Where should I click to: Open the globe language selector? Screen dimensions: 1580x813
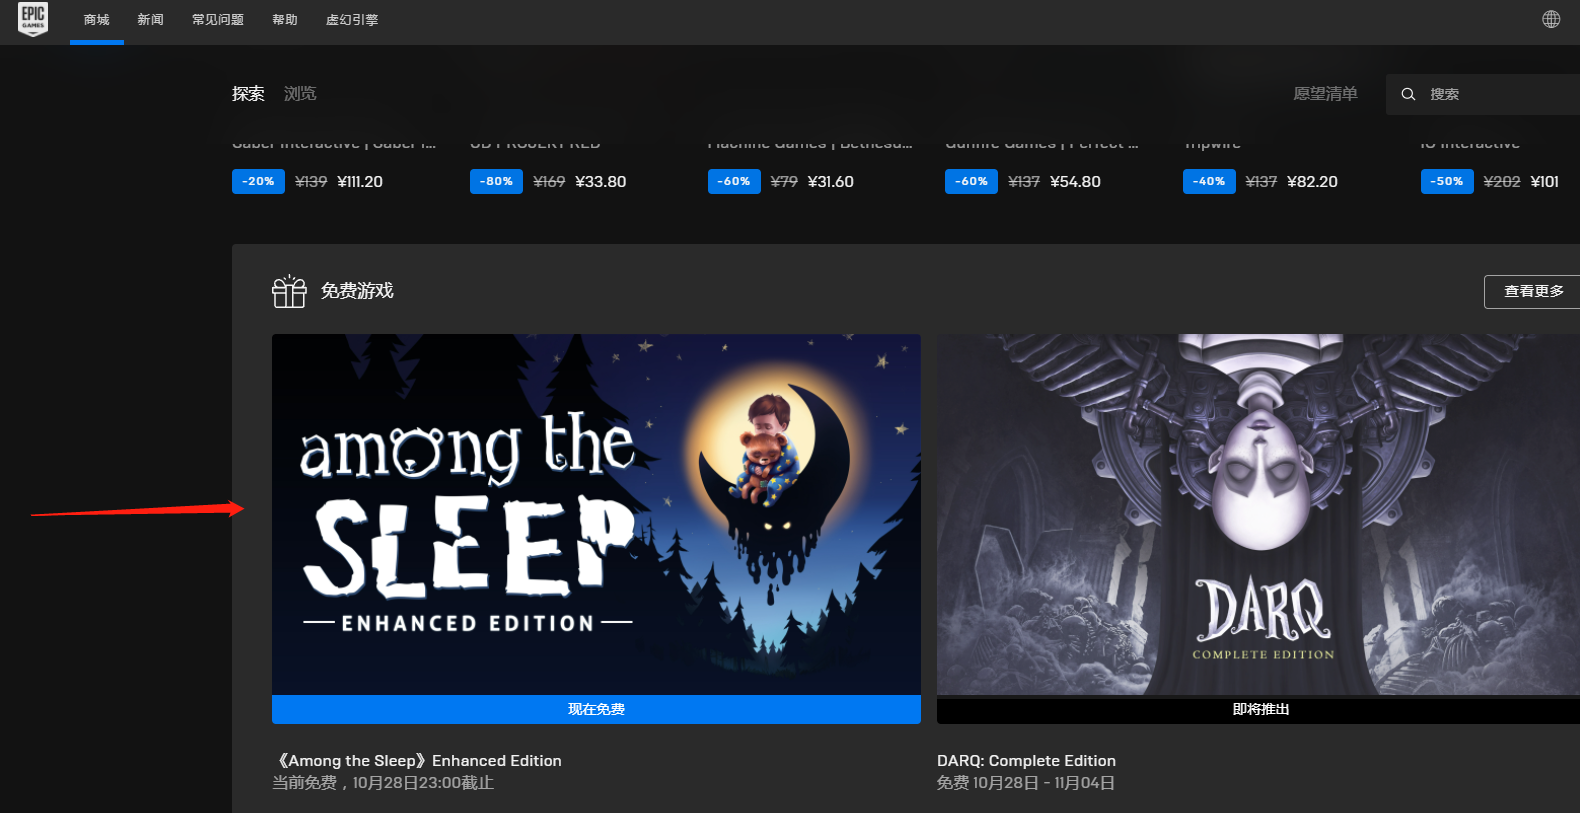pyautogui.click(x=1551, y=19)
